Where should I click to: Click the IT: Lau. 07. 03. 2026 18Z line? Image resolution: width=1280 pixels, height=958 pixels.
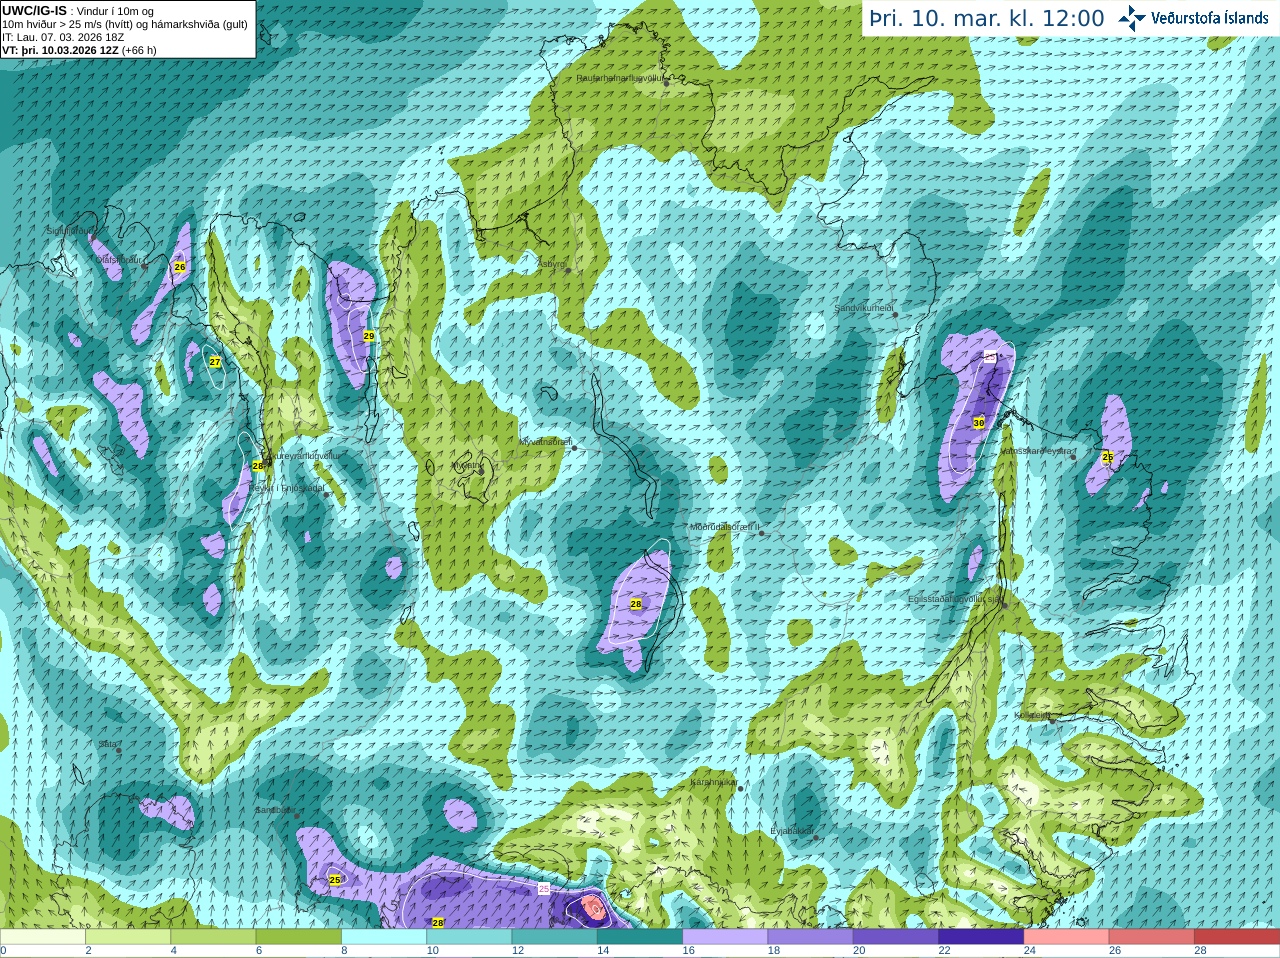(63, 37)
